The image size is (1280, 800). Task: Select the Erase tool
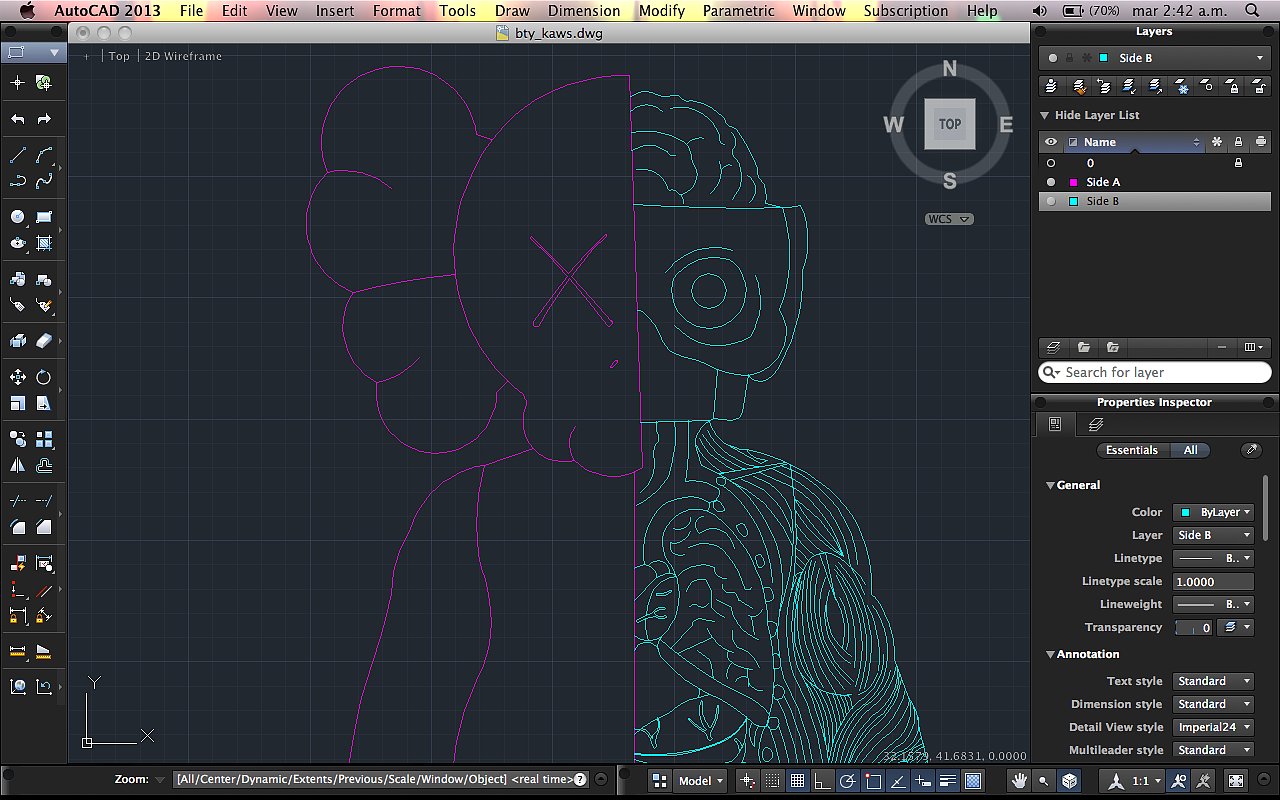tap(44, 341)
